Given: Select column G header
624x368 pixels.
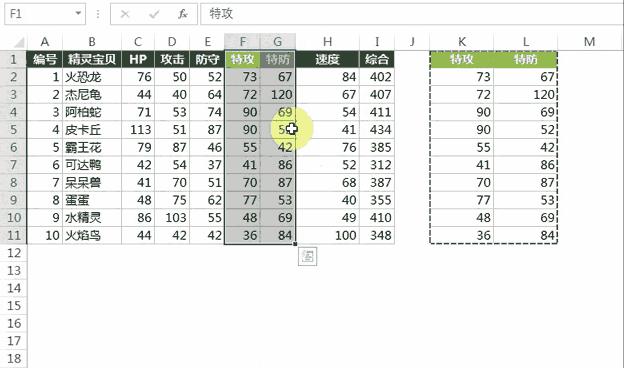Looking at the screenshot, I should point(278,42).
